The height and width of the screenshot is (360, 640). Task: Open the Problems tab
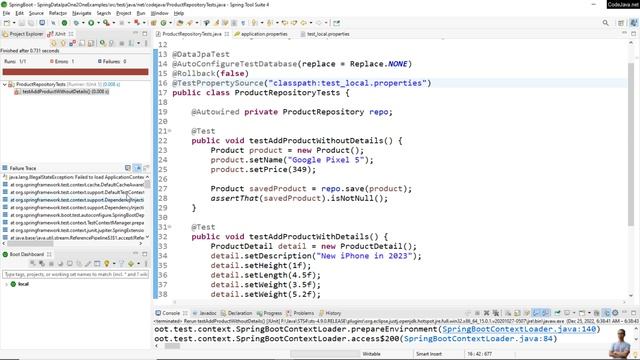[300, 313]
